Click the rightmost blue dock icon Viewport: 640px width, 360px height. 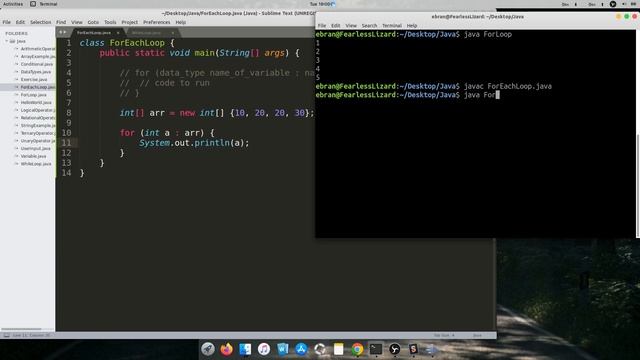point(432,349)
